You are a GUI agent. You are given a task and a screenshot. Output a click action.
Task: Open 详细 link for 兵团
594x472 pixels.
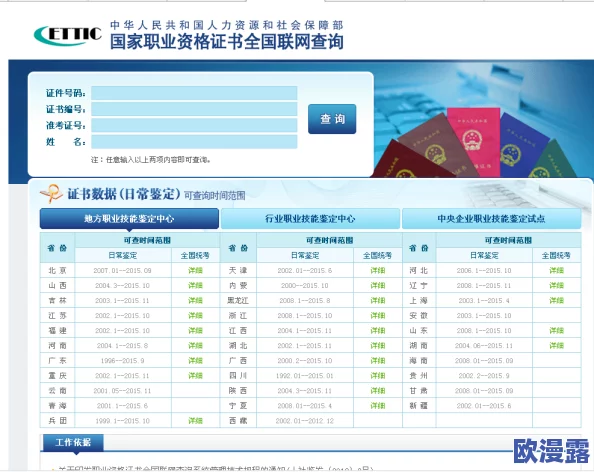click(x=195, y=421)
